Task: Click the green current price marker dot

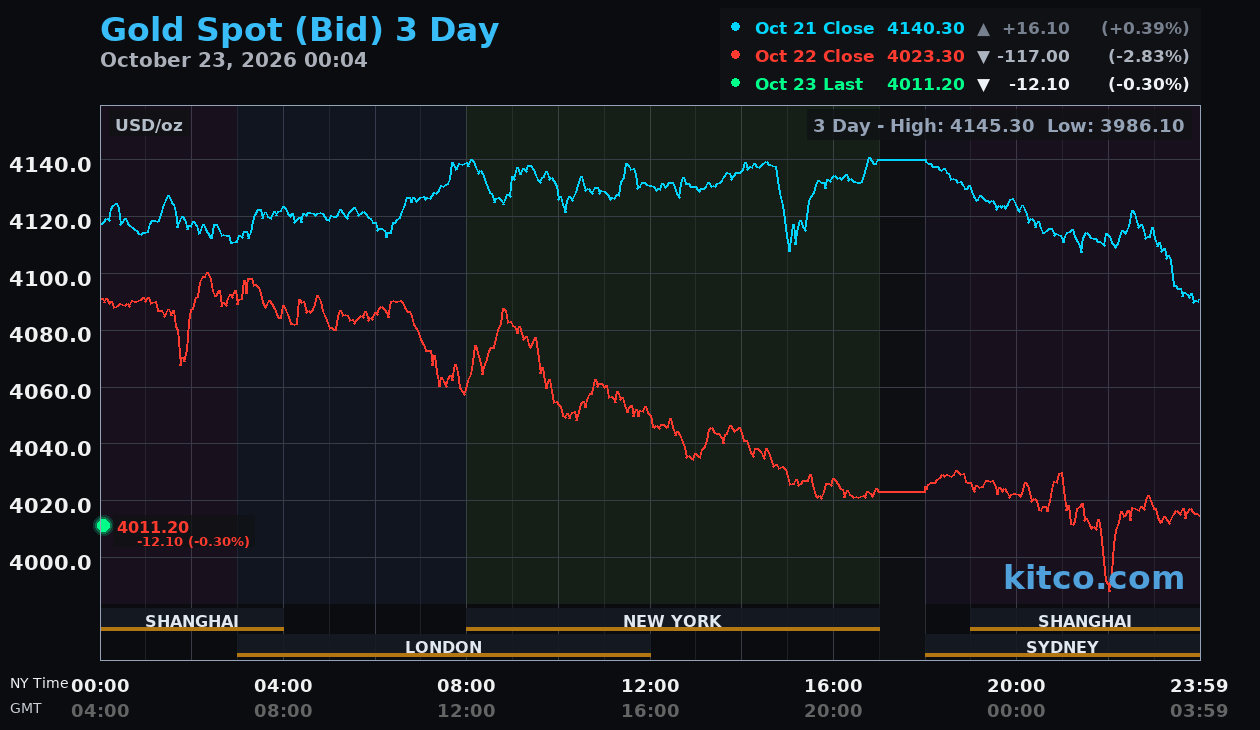Action: click(103, 526)
